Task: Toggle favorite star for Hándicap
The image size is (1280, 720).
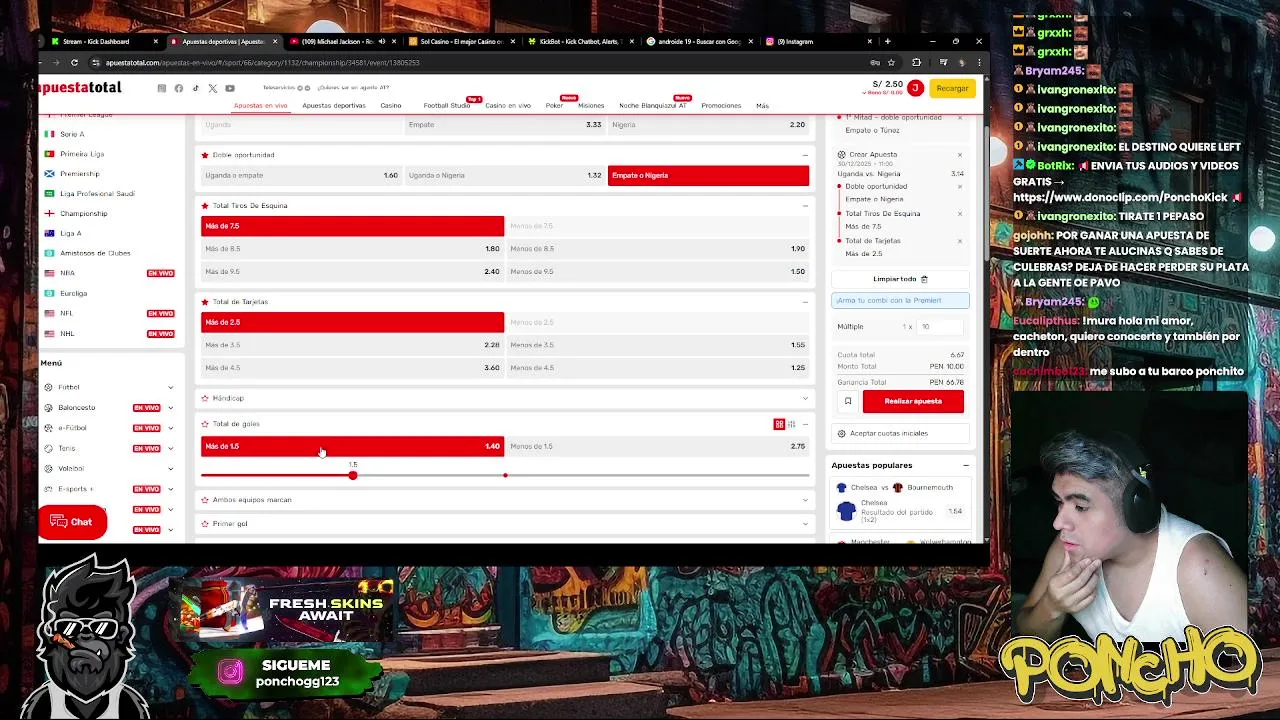Action: coord(205,398)
